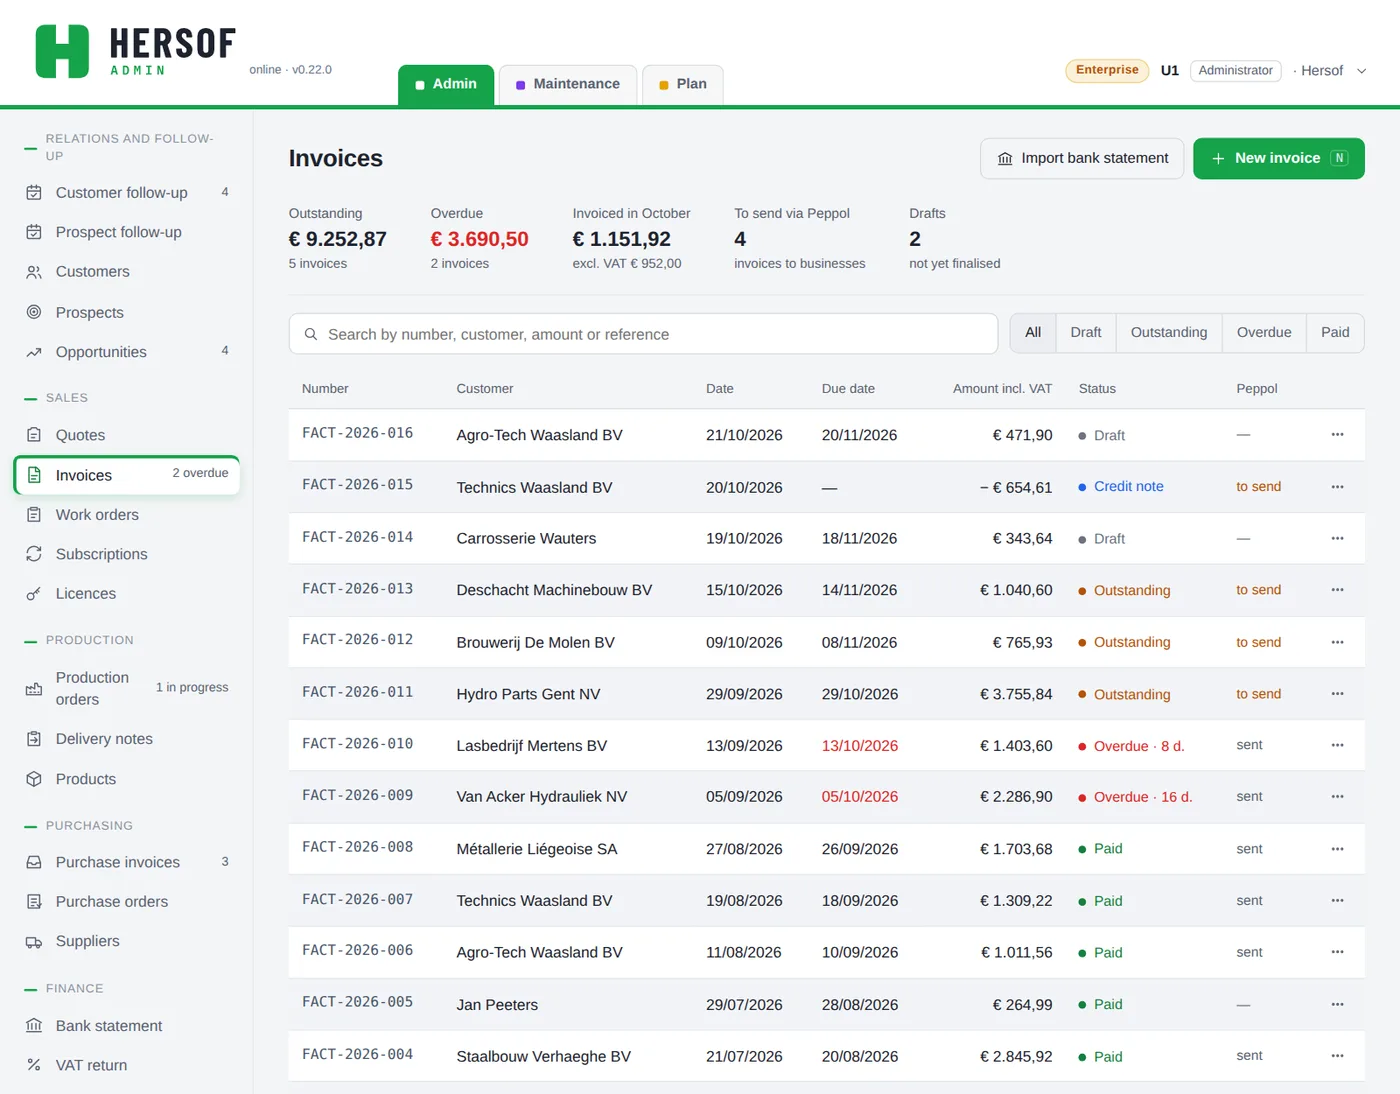Click the Customers people icon
Screen dimensions: 1400x1094
tap(34, 272)
